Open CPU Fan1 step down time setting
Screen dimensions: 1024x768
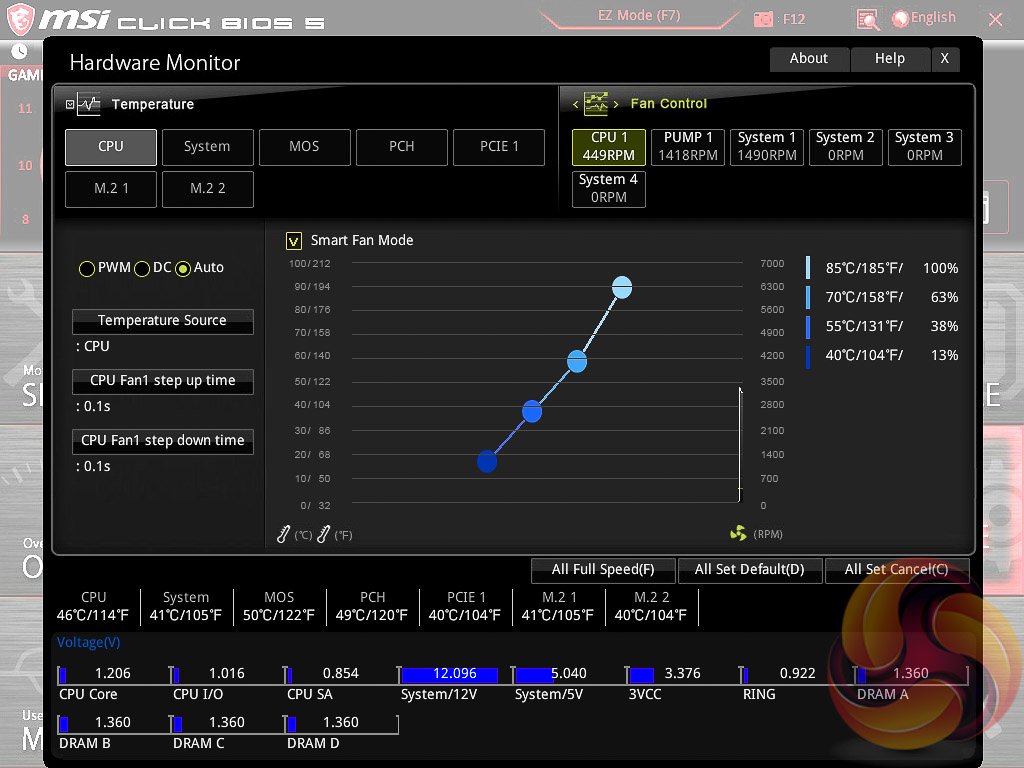click(163, 441)
